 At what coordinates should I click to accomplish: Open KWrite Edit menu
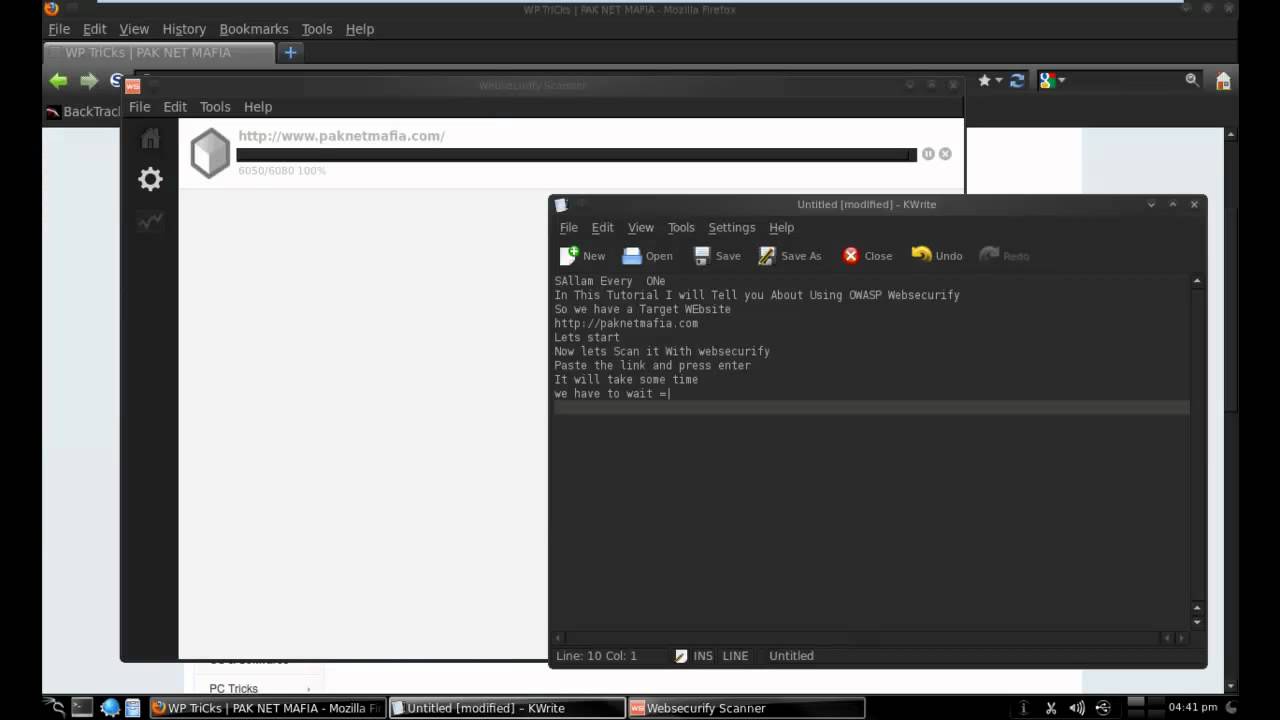pyautogui.click(x=602, y=227)
